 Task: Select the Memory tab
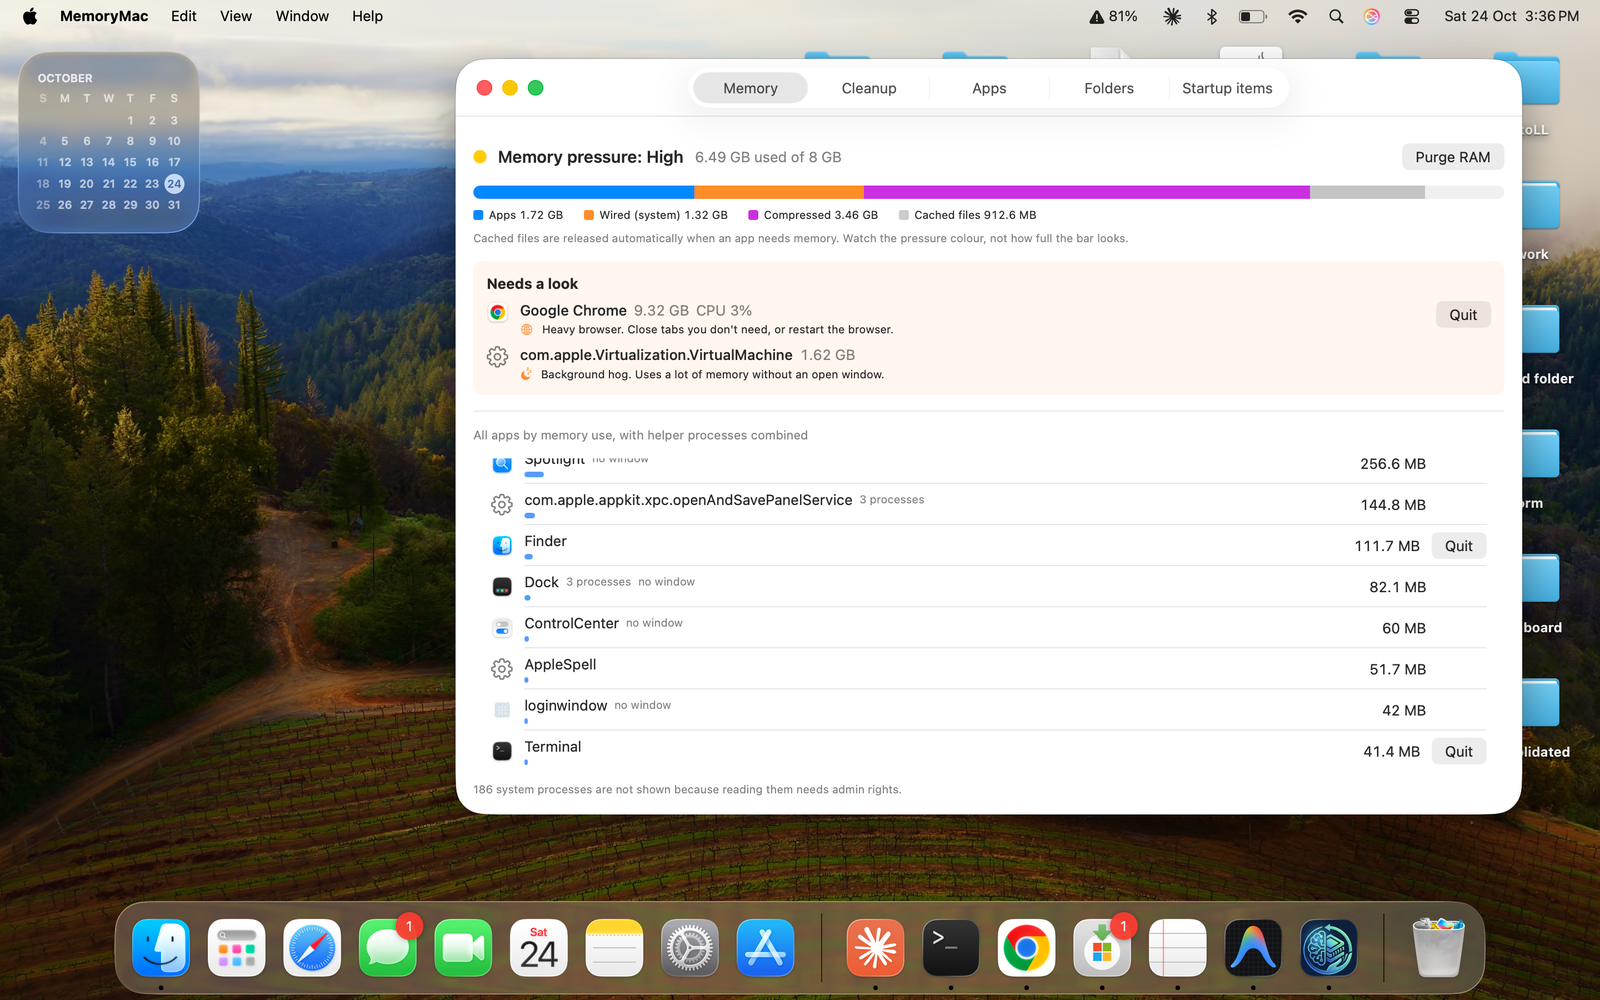click(750, 88)
